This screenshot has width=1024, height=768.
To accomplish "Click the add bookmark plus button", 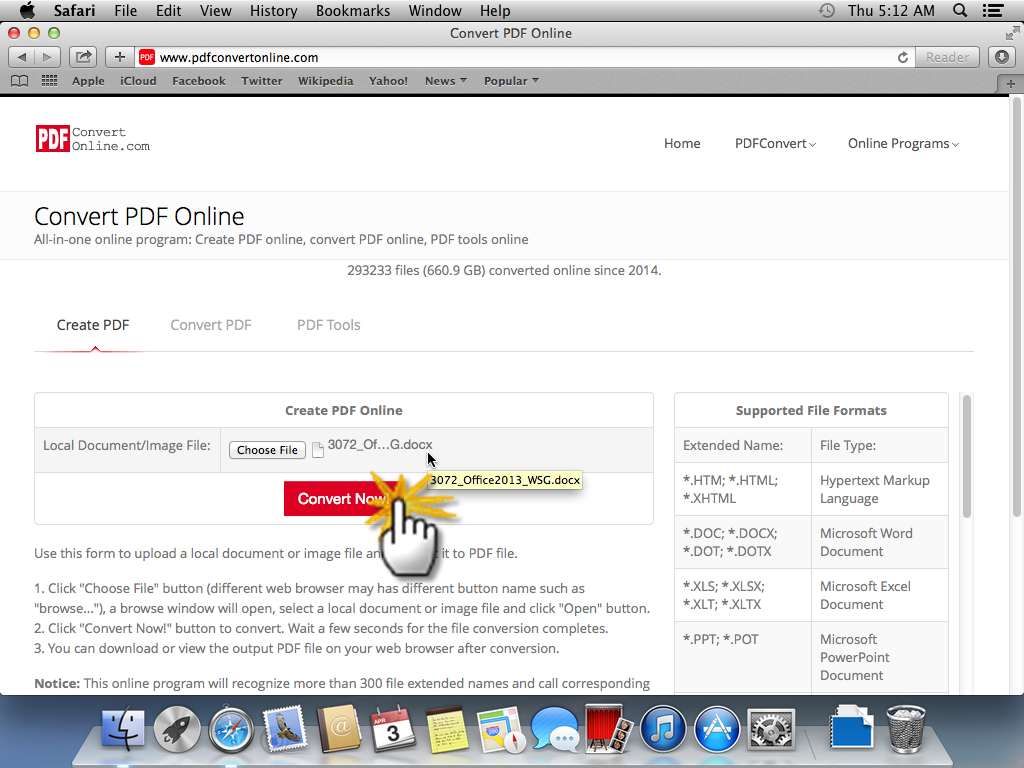I will pyautogui.click(x=119, y=57).
